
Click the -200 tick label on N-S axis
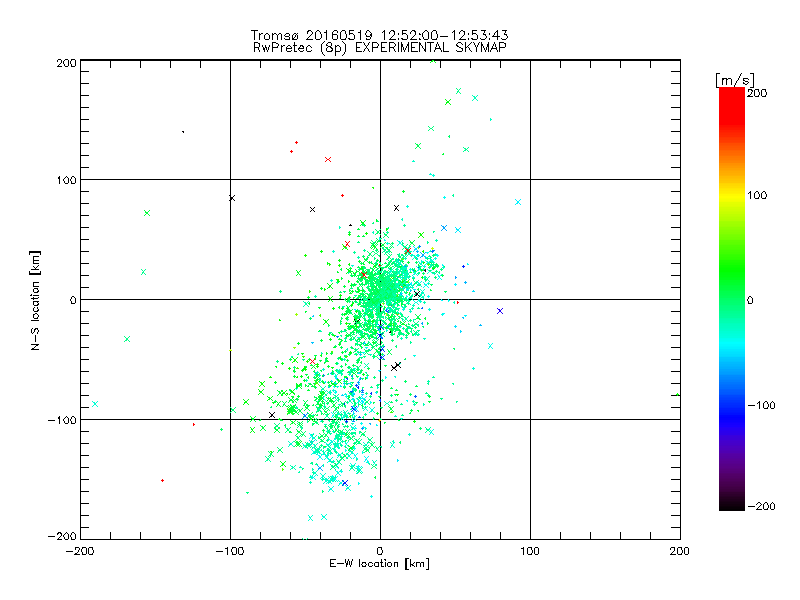click(62, 536)
